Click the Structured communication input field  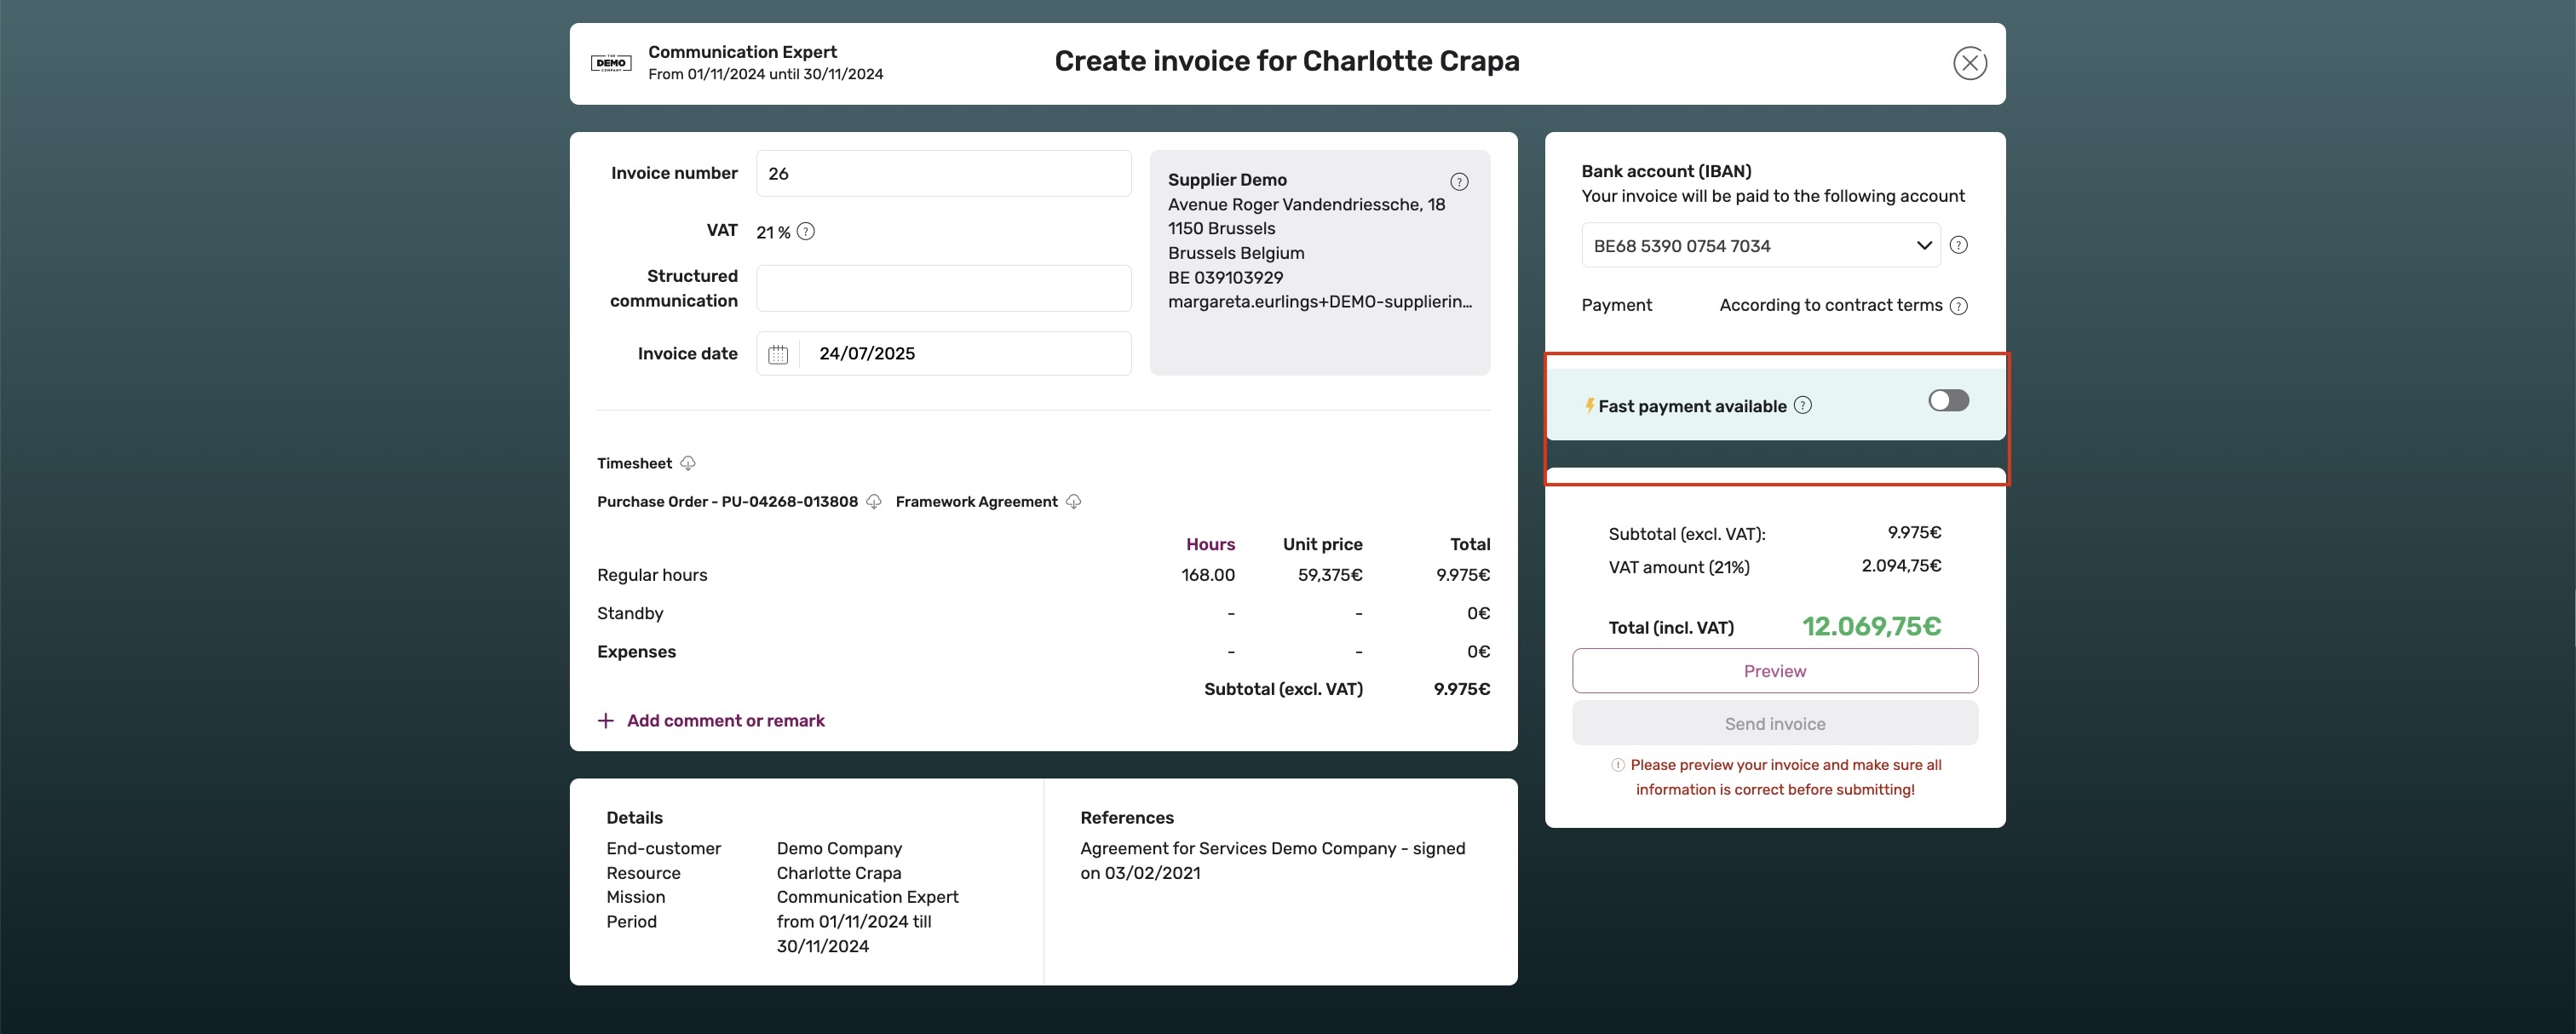point(943,289)
